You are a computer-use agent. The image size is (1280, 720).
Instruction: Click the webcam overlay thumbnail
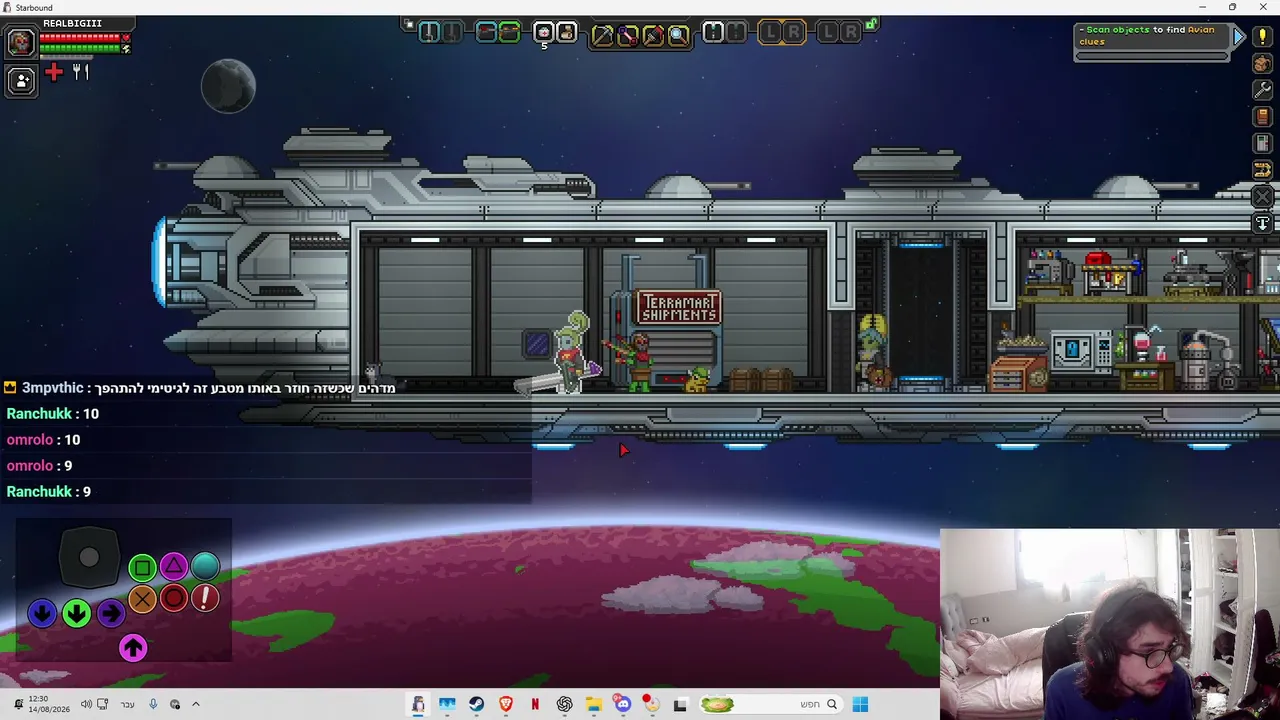[1110, 624]
